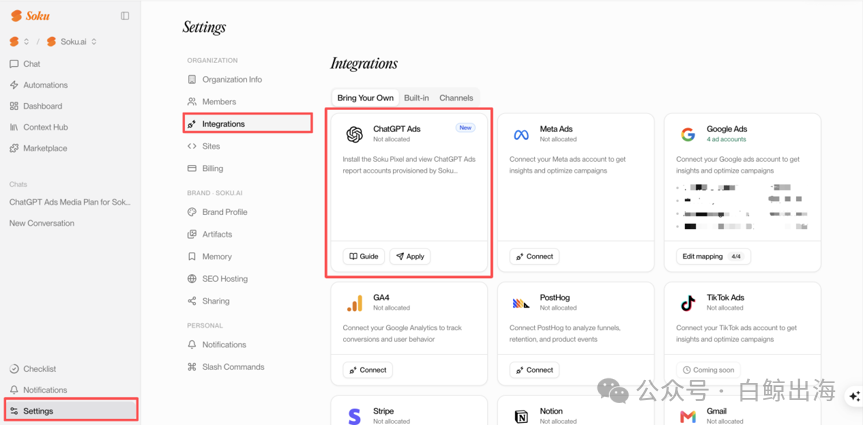The height and width of the screenshot is (425, 863).
Task: Click the Gmail logo icon
Action: [687, 417]
